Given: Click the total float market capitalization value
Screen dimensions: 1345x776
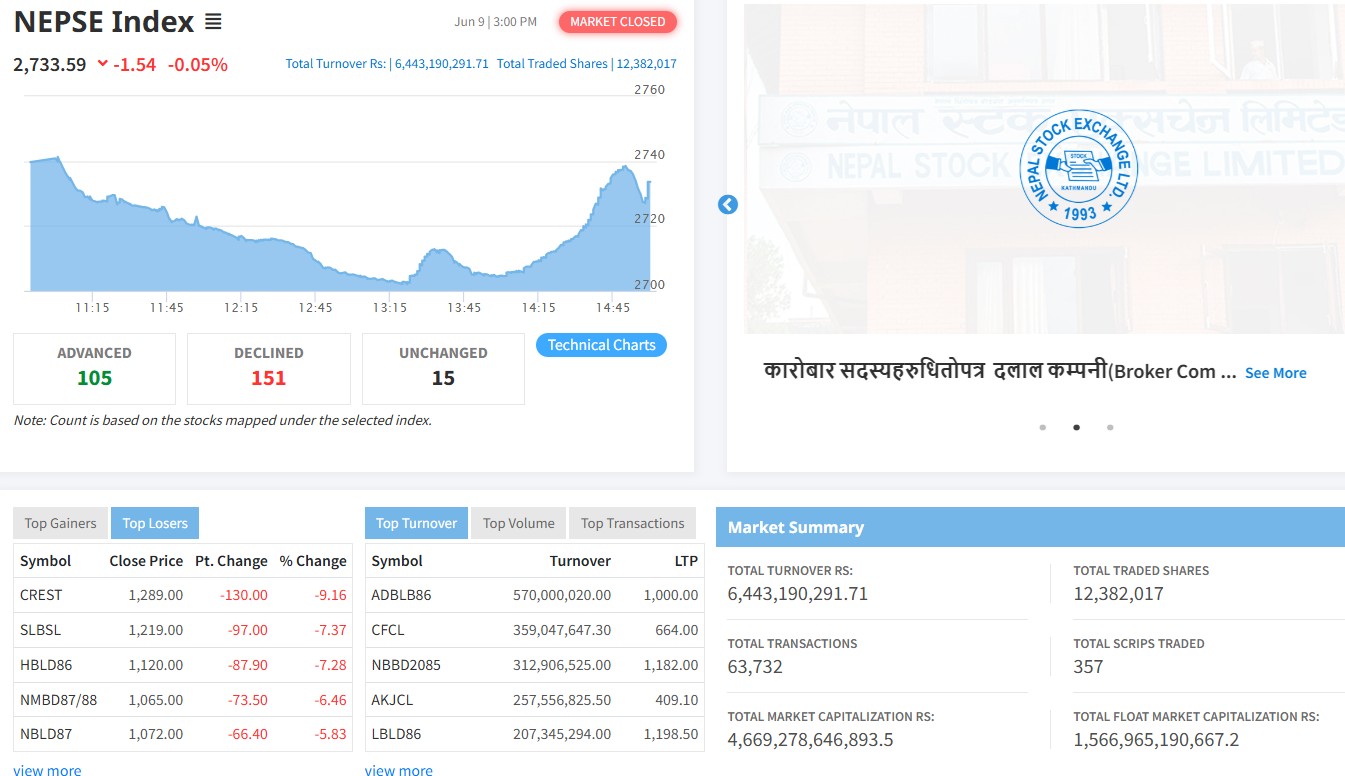Looking at the screenshot, I should coord(1156,740).
